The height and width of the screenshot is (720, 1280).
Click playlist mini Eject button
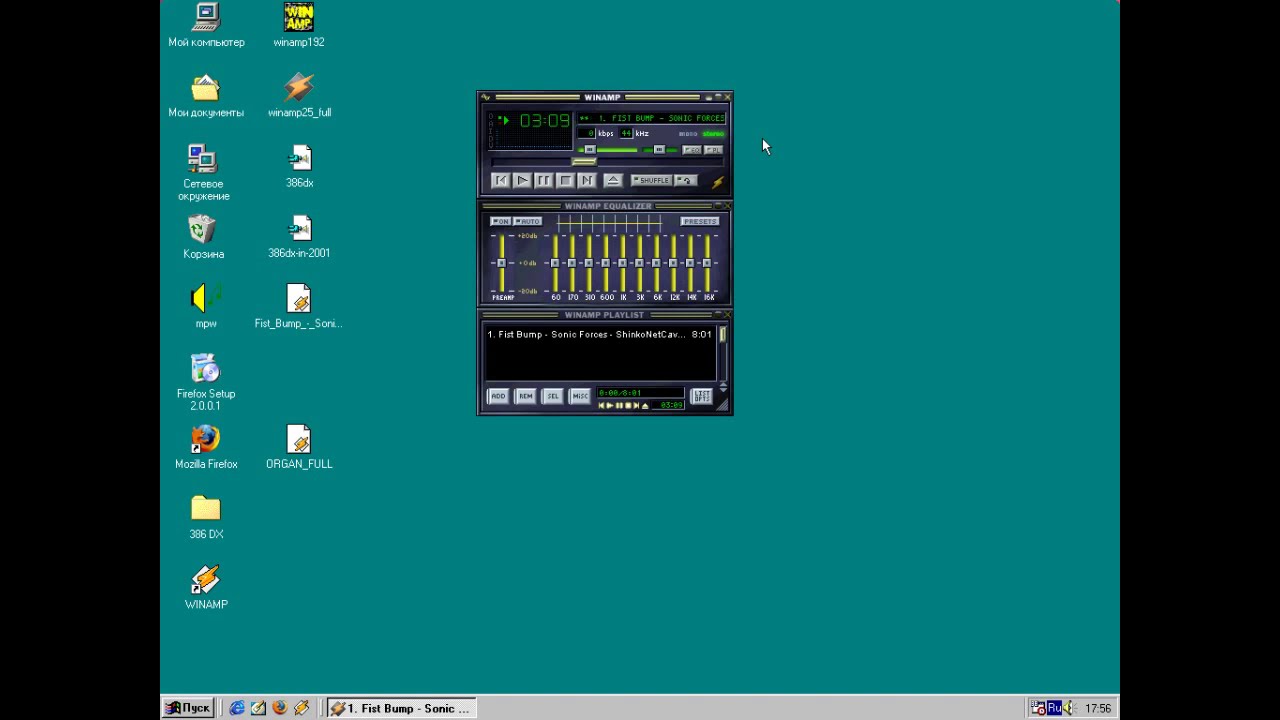click(645, 405)
